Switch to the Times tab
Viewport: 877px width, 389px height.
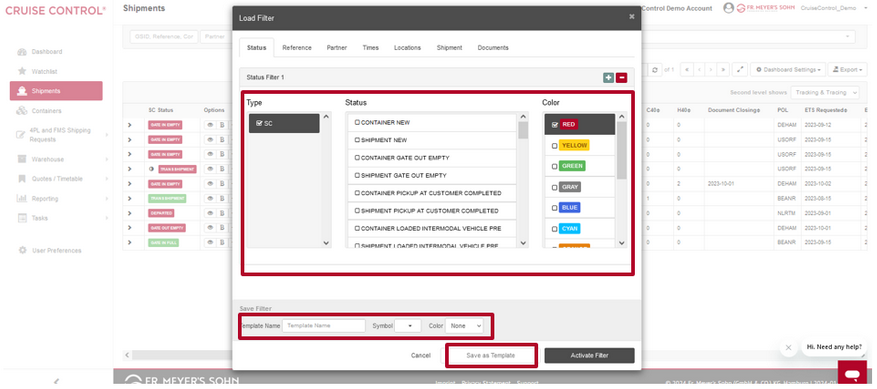pos(370,48)
